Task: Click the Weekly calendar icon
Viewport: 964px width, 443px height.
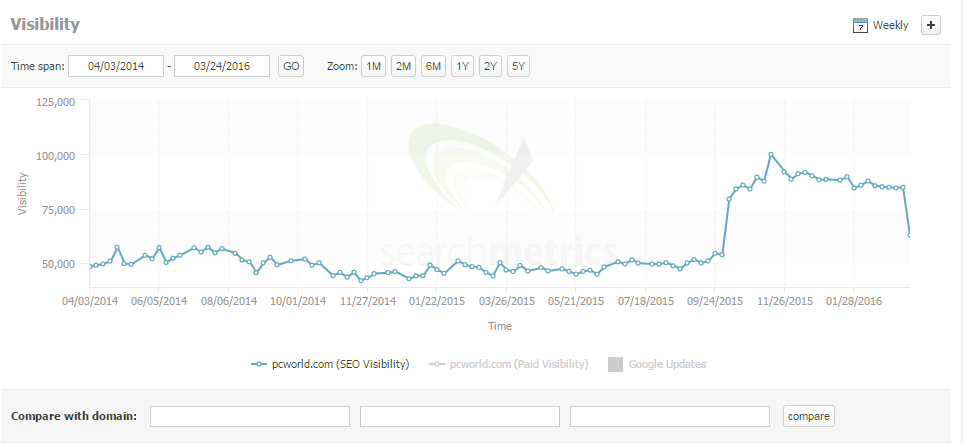Action: tap(859, 25)
